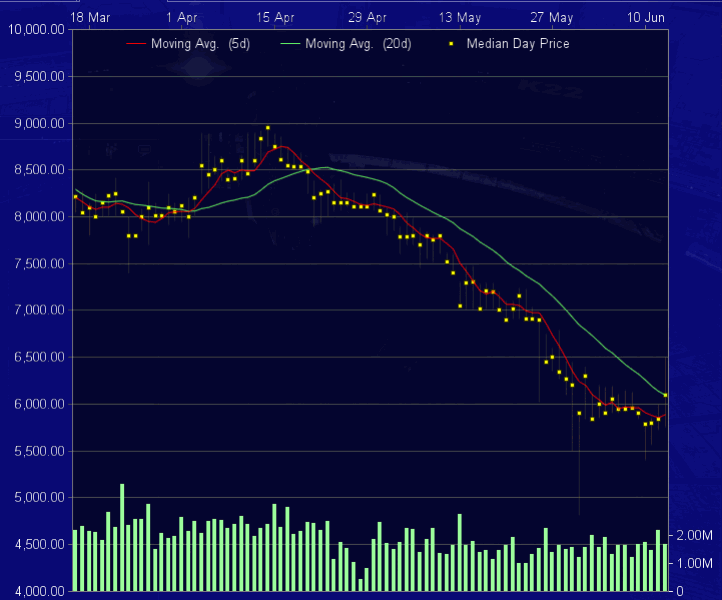Click the 13 May date axis label
Viewport: 722px width, 600px height.
click(460, 17)
